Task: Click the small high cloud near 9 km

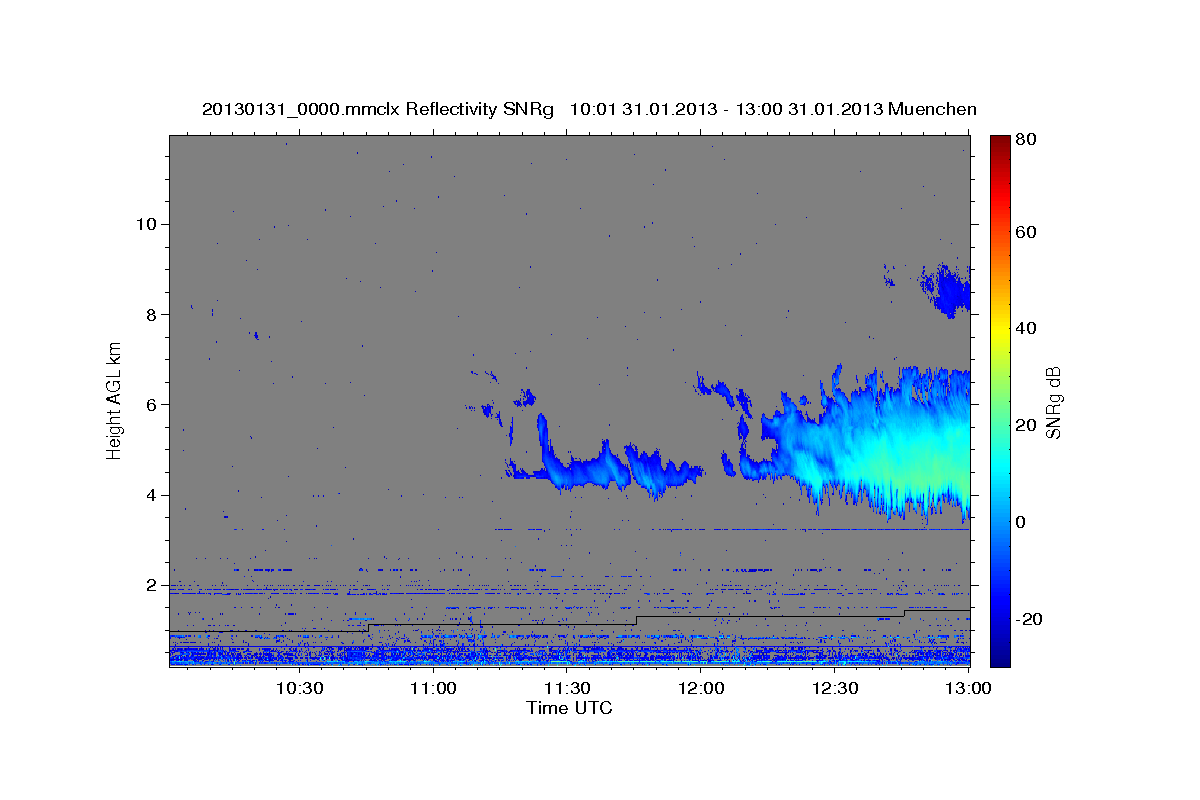Action: (x=947, y=290)
